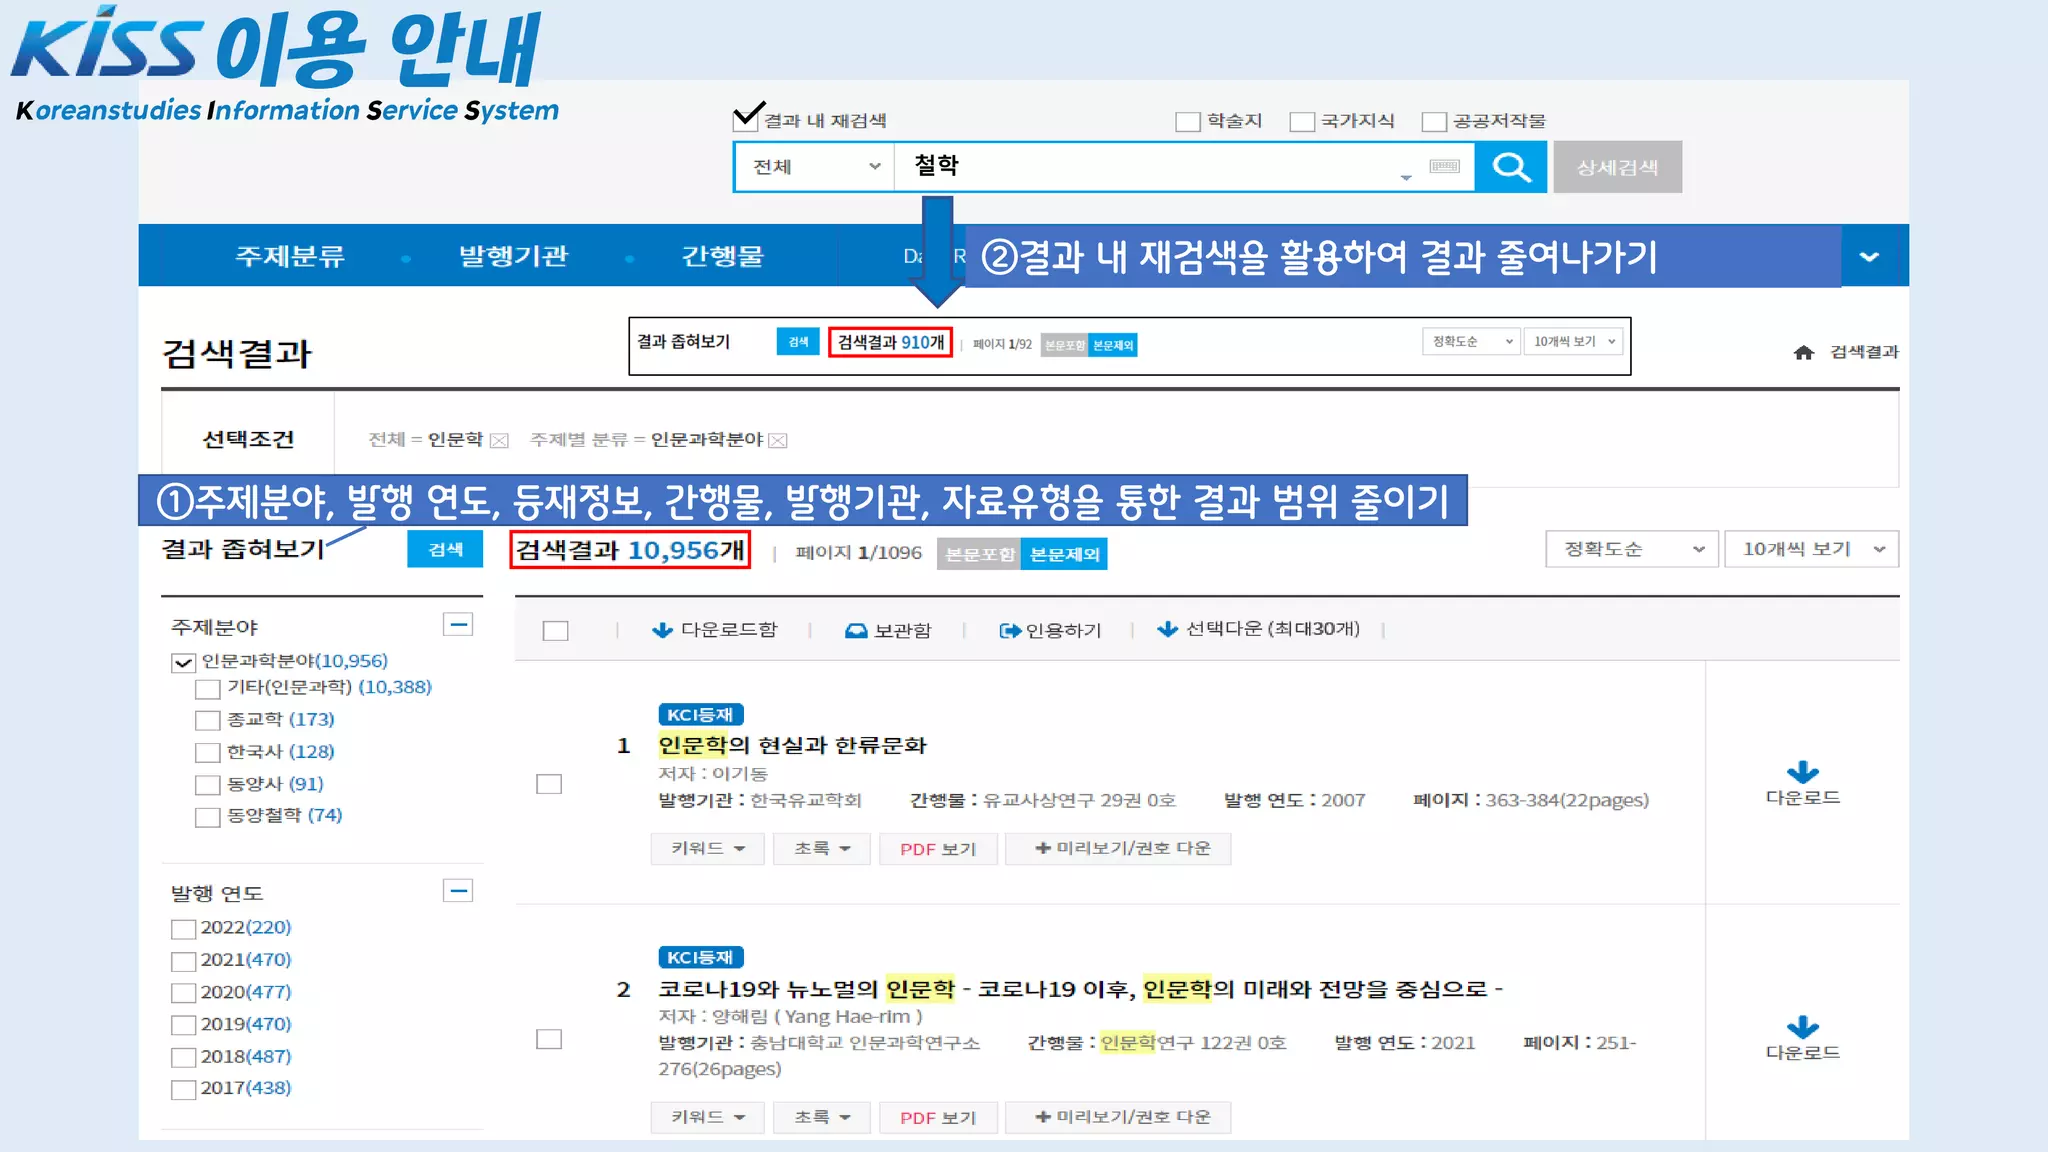Click the 검색결과 breadcrumb text

[1864, 352]
